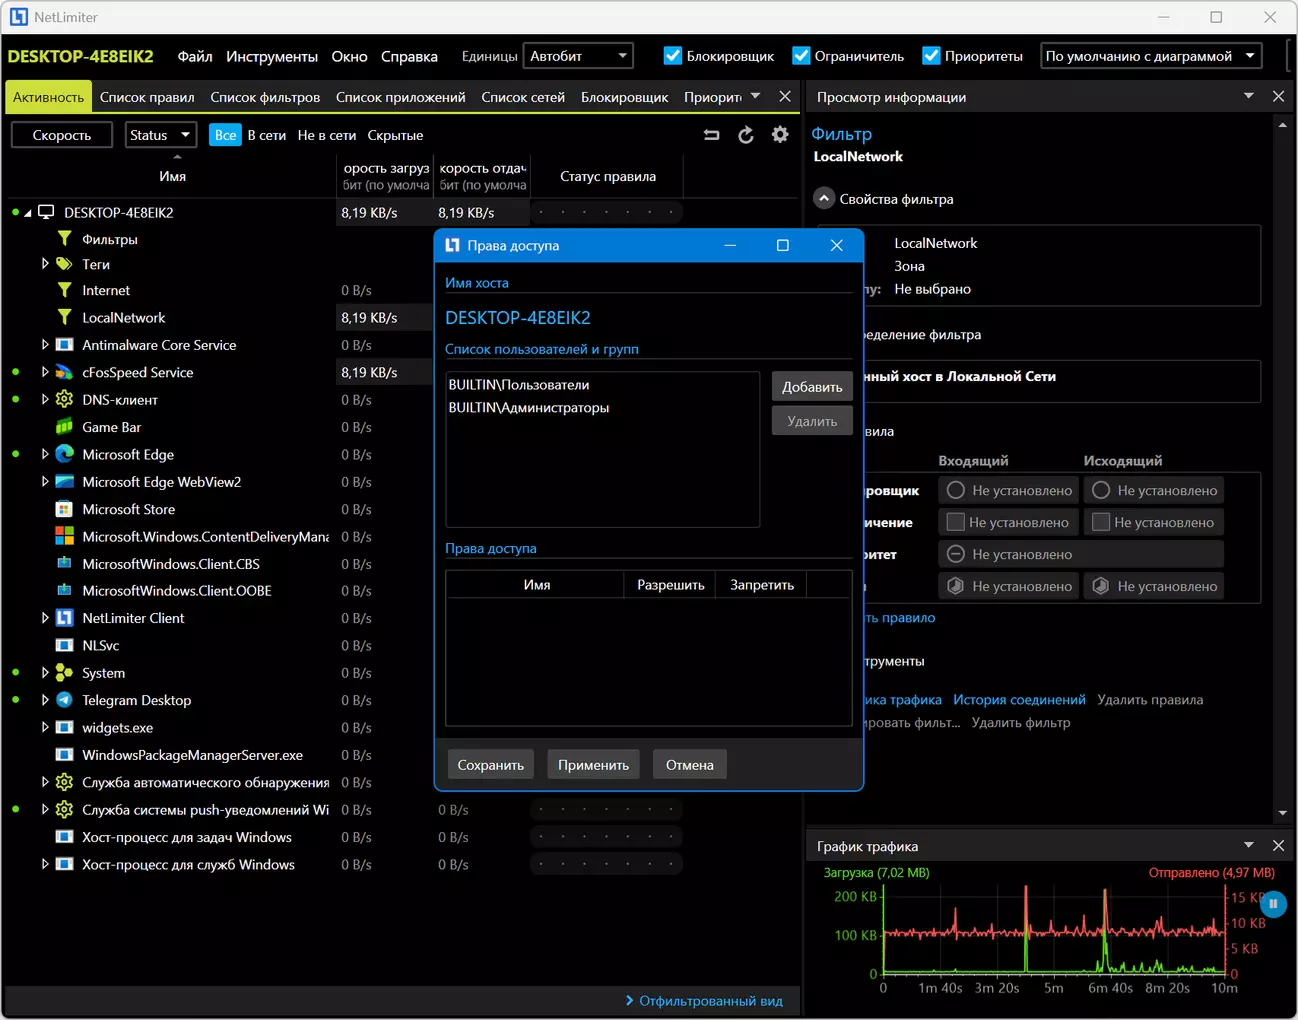This screenshot has width=1298, height=1020.
Task: Click the Сохранить button
Action: [x=490, y=765]
